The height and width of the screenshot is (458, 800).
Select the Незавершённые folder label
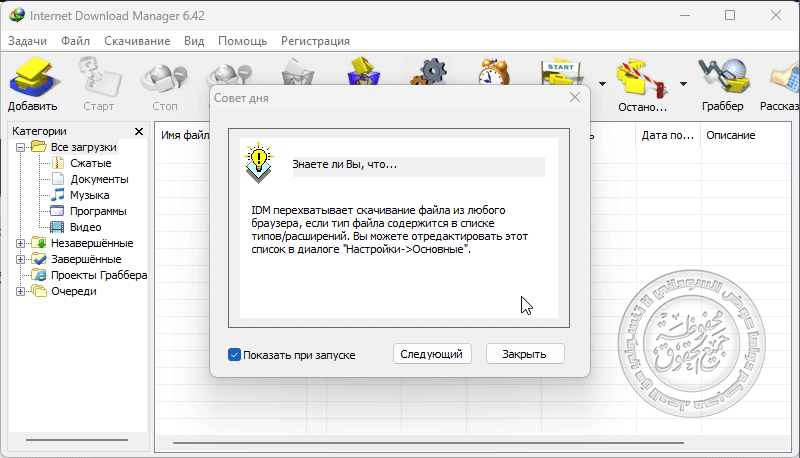tap(92, 243)
